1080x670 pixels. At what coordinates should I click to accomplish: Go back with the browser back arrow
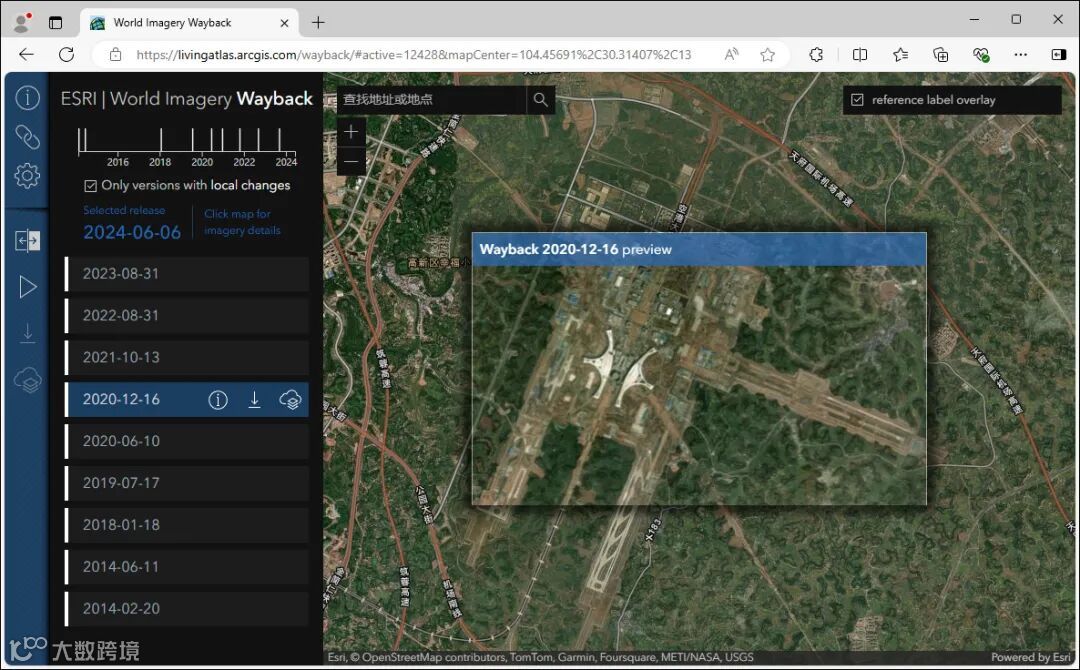point(26,54)
